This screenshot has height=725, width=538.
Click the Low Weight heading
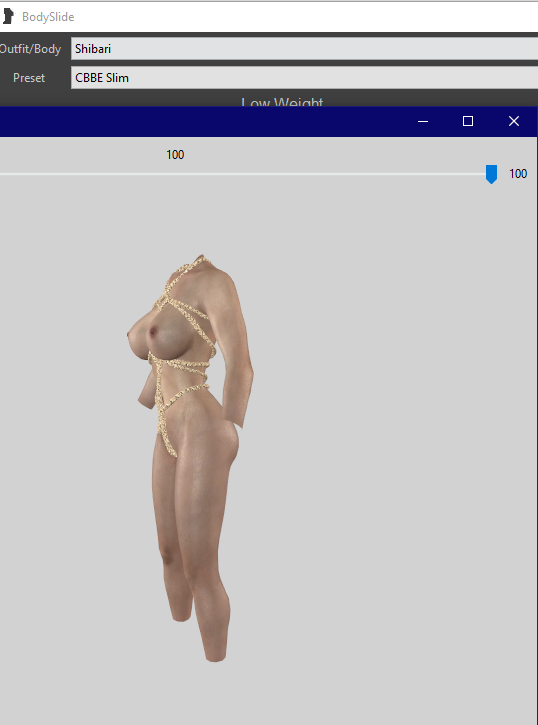(x=282, y=102)
